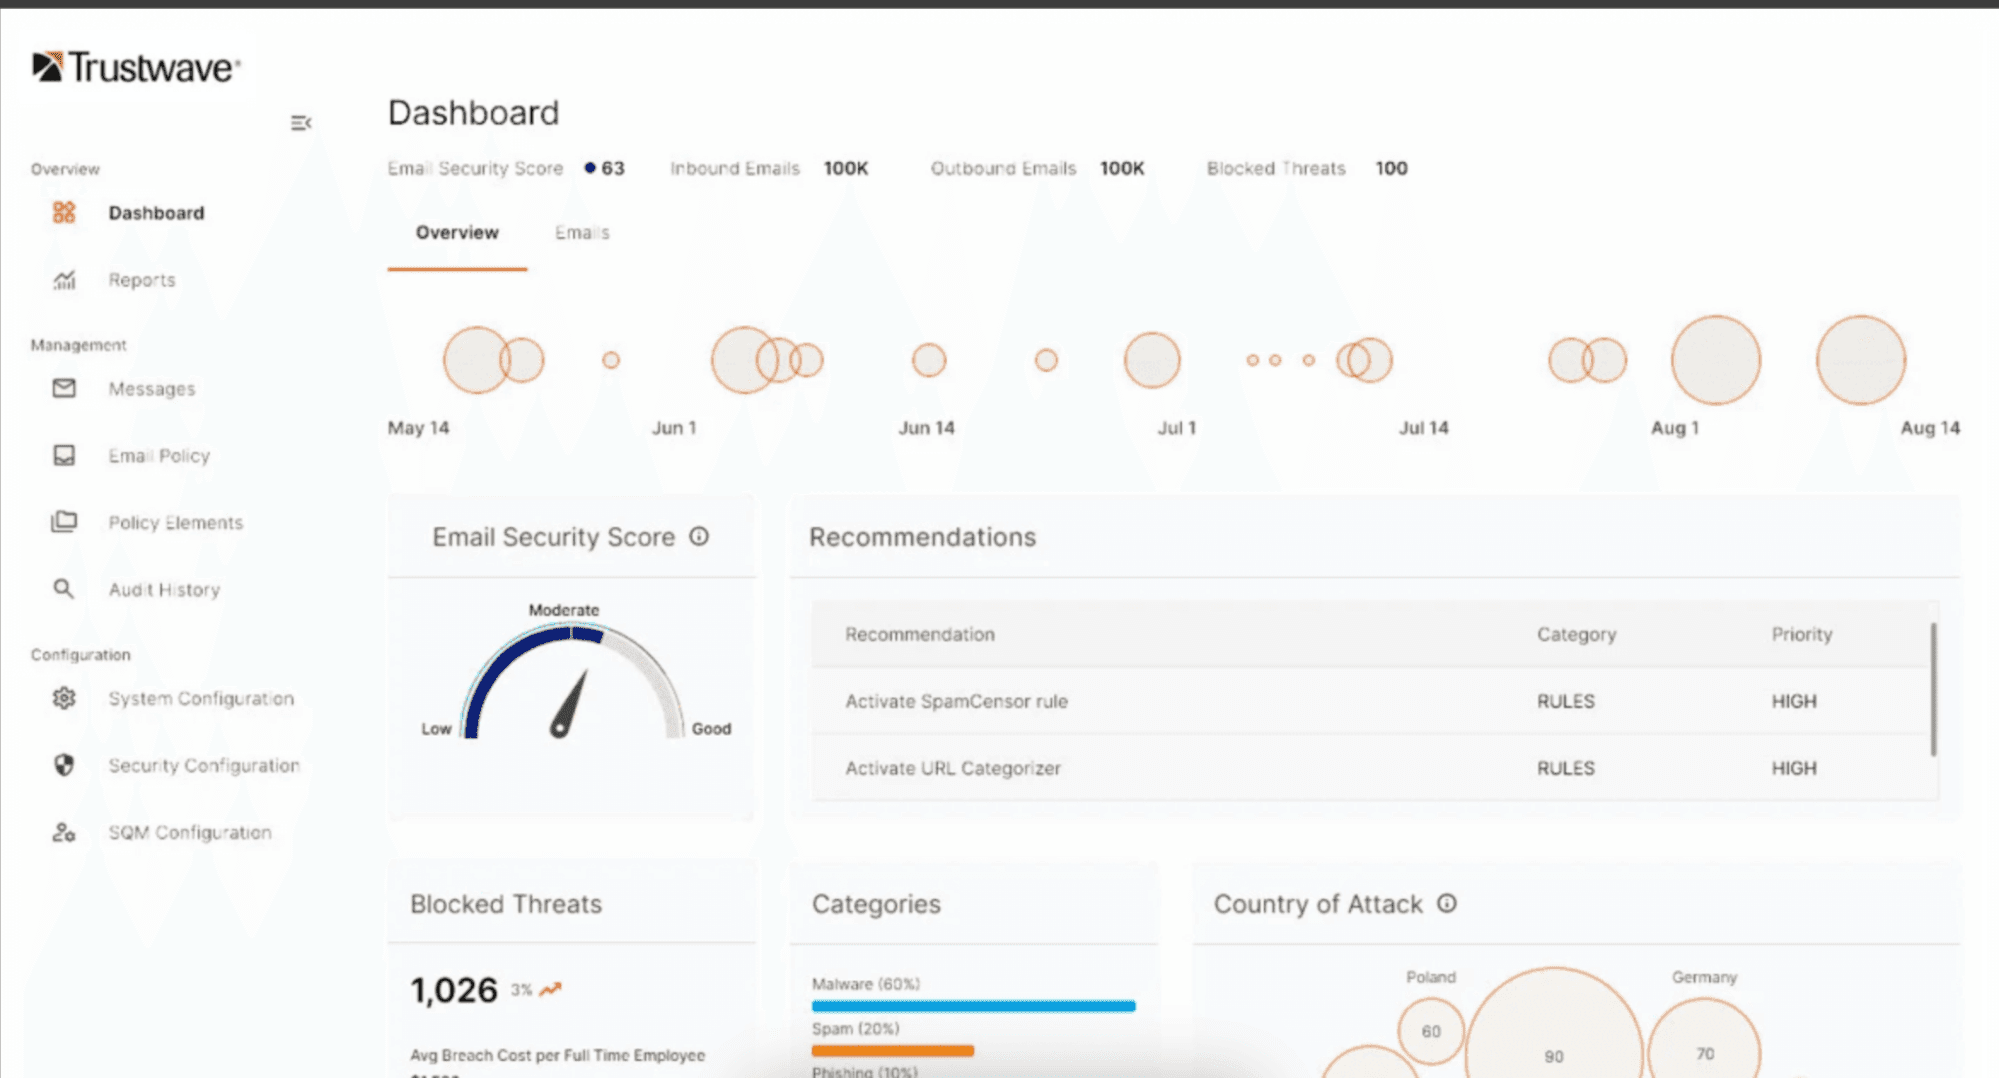Image resolution: width=1999 pixels, height=1078 pixels.
Task: Collapse the sidebar with the menu toggle icon
Action: tap(300, 123)
